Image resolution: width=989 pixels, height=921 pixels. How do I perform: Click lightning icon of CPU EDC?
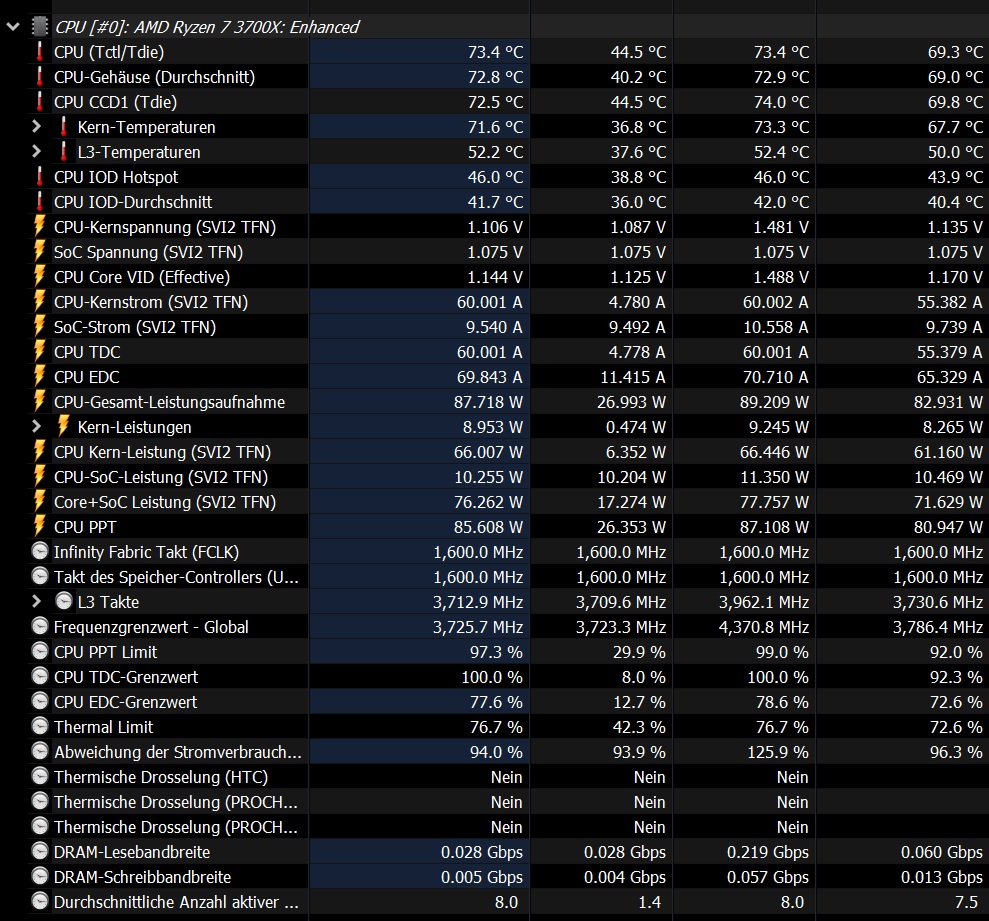click(40, 377)
